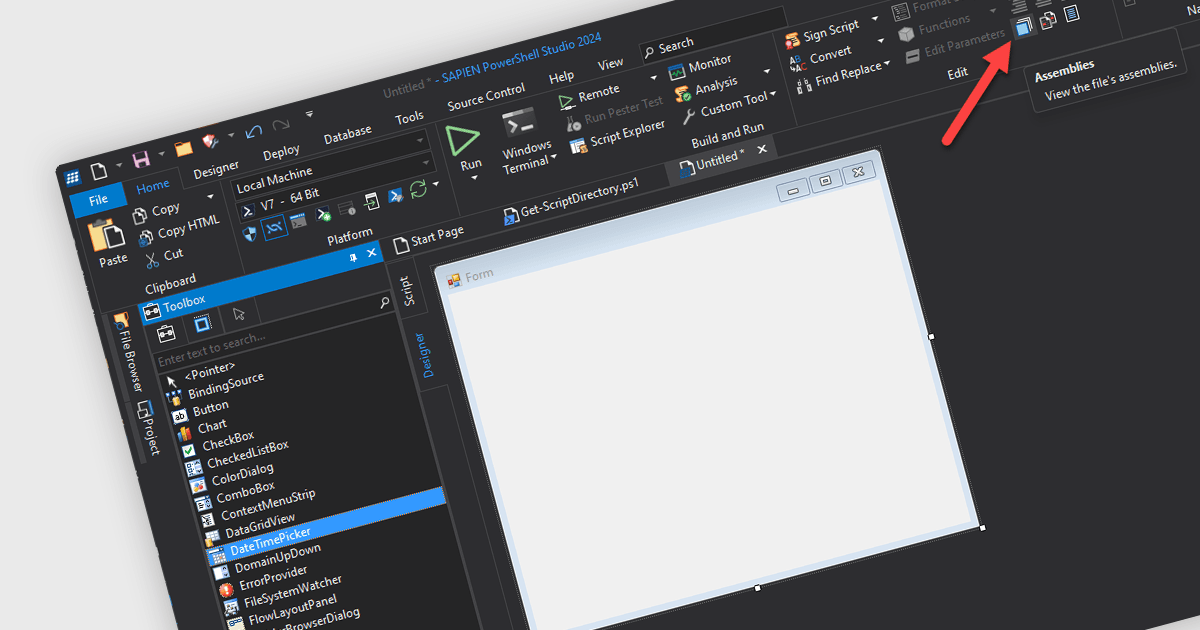The height and width of the screenshot is (630, 1200).
Task: Select DateTimePicker in the Toolbox list
Action: [x=326, y=524]
